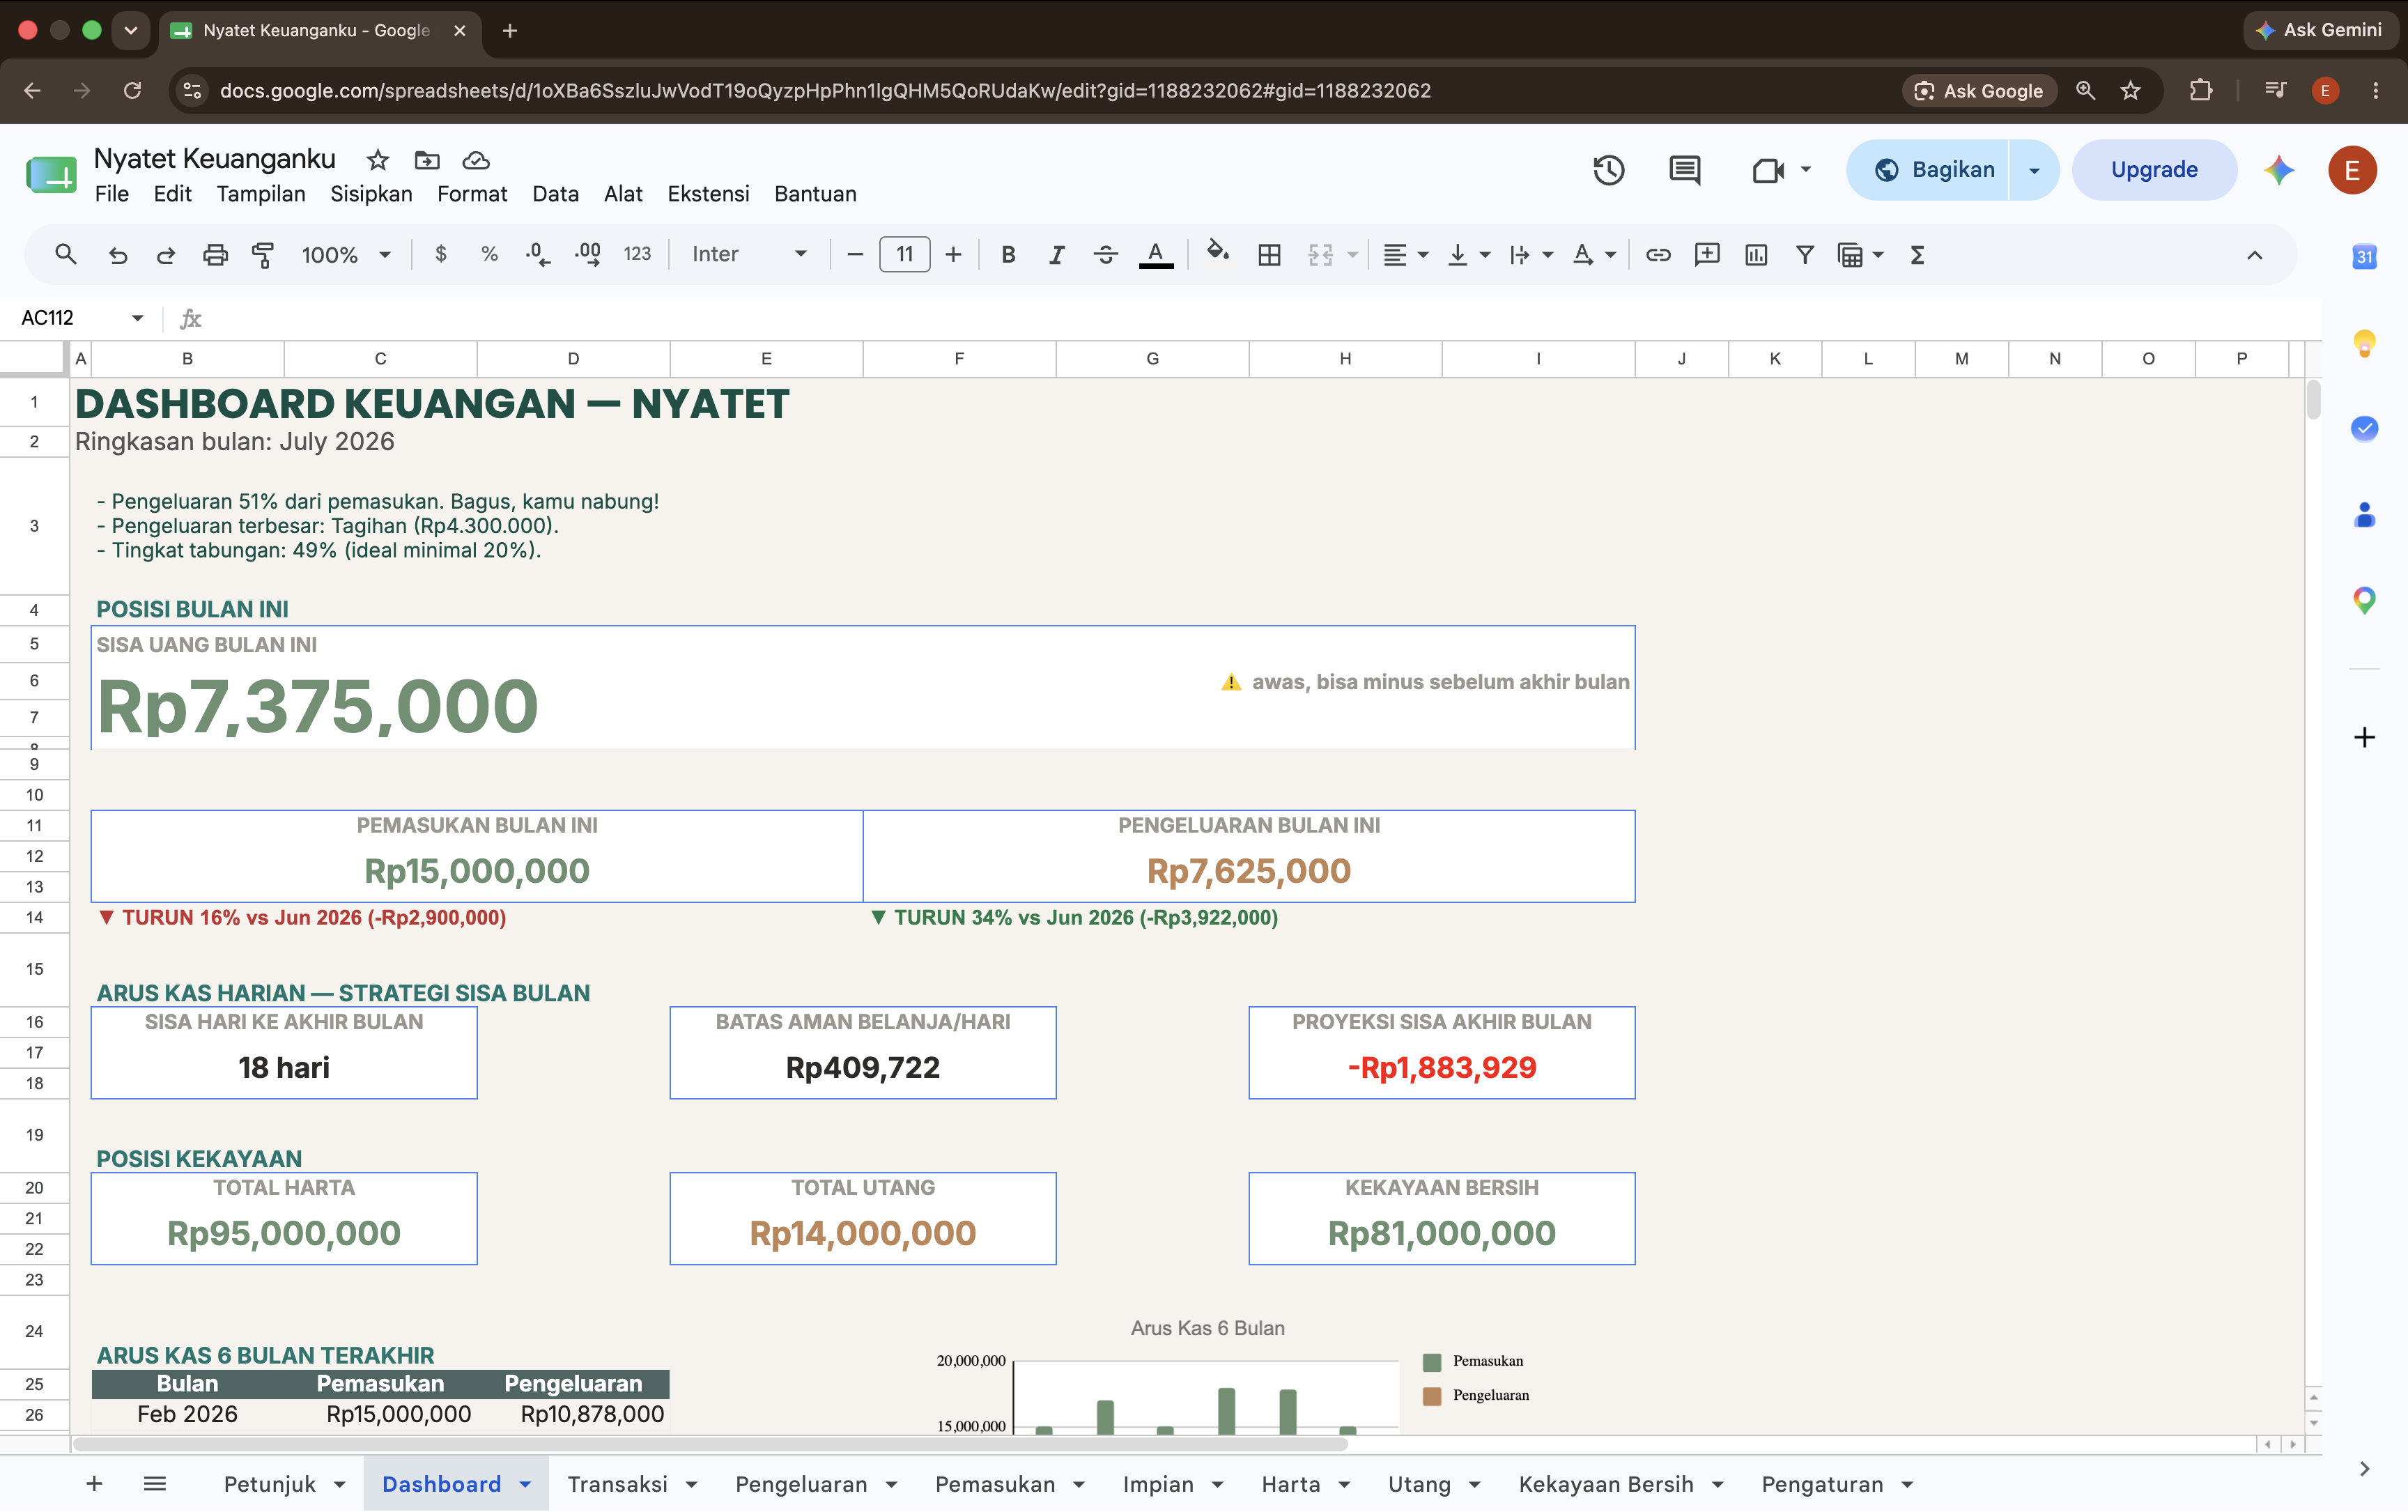This screenshot has width=2408, height=1512.
Task: Open the zoom 100% dropdown
Action: (x=345, y=255)
